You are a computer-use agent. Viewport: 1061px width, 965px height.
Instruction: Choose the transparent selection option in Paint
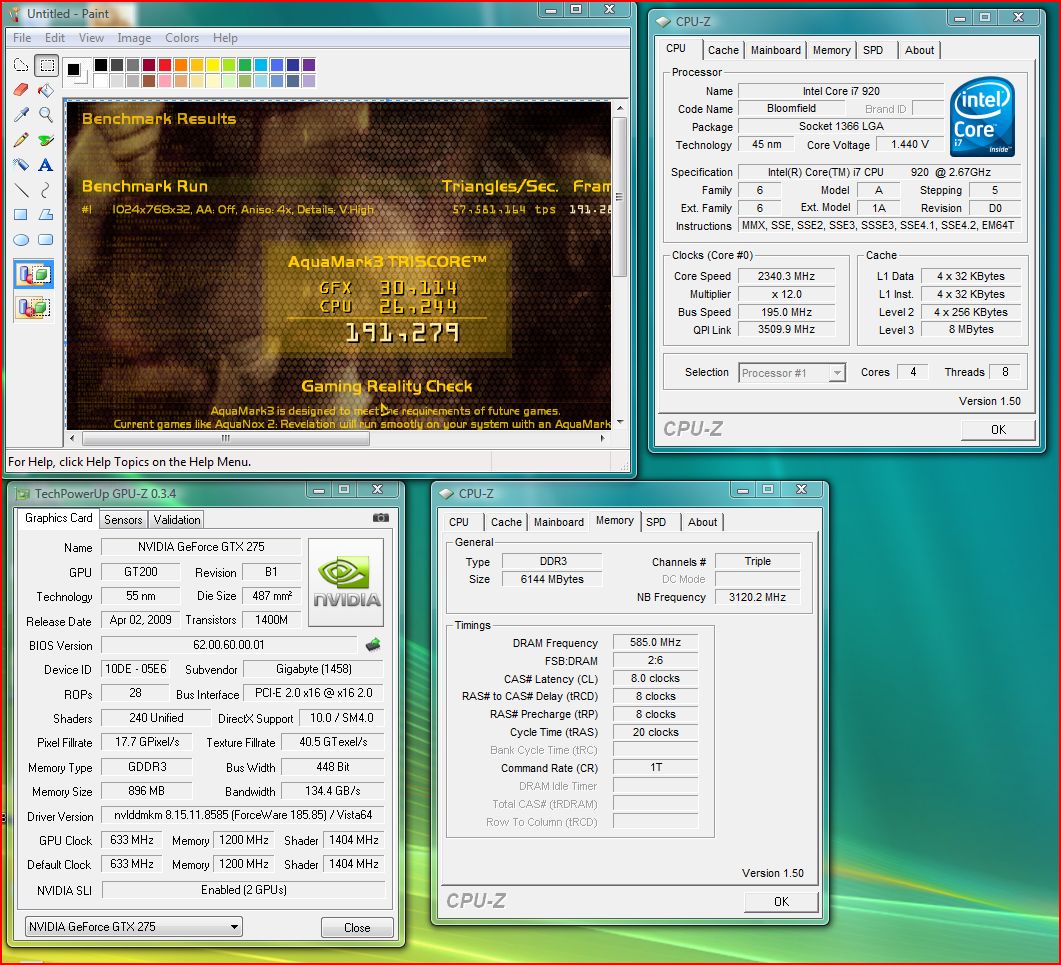(34, 308)
